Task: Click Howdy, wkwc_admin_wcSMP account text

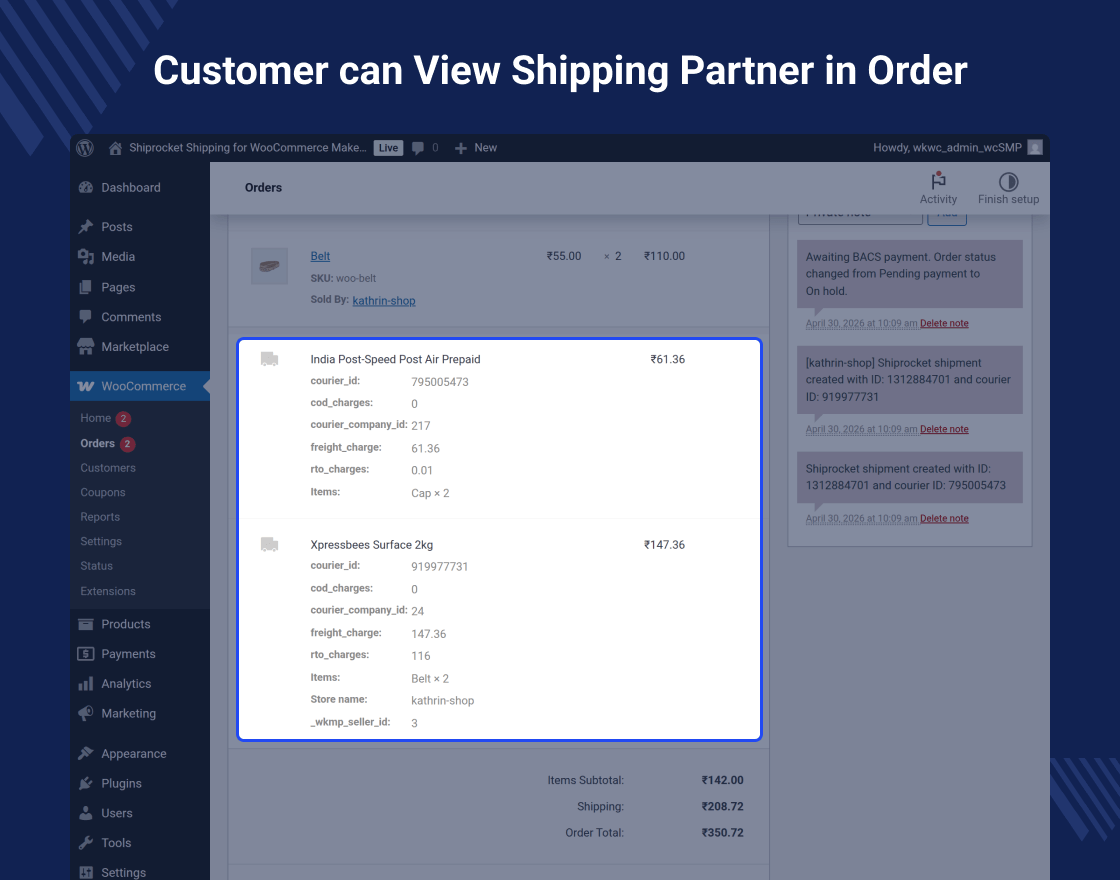Action: pos(947,148)
